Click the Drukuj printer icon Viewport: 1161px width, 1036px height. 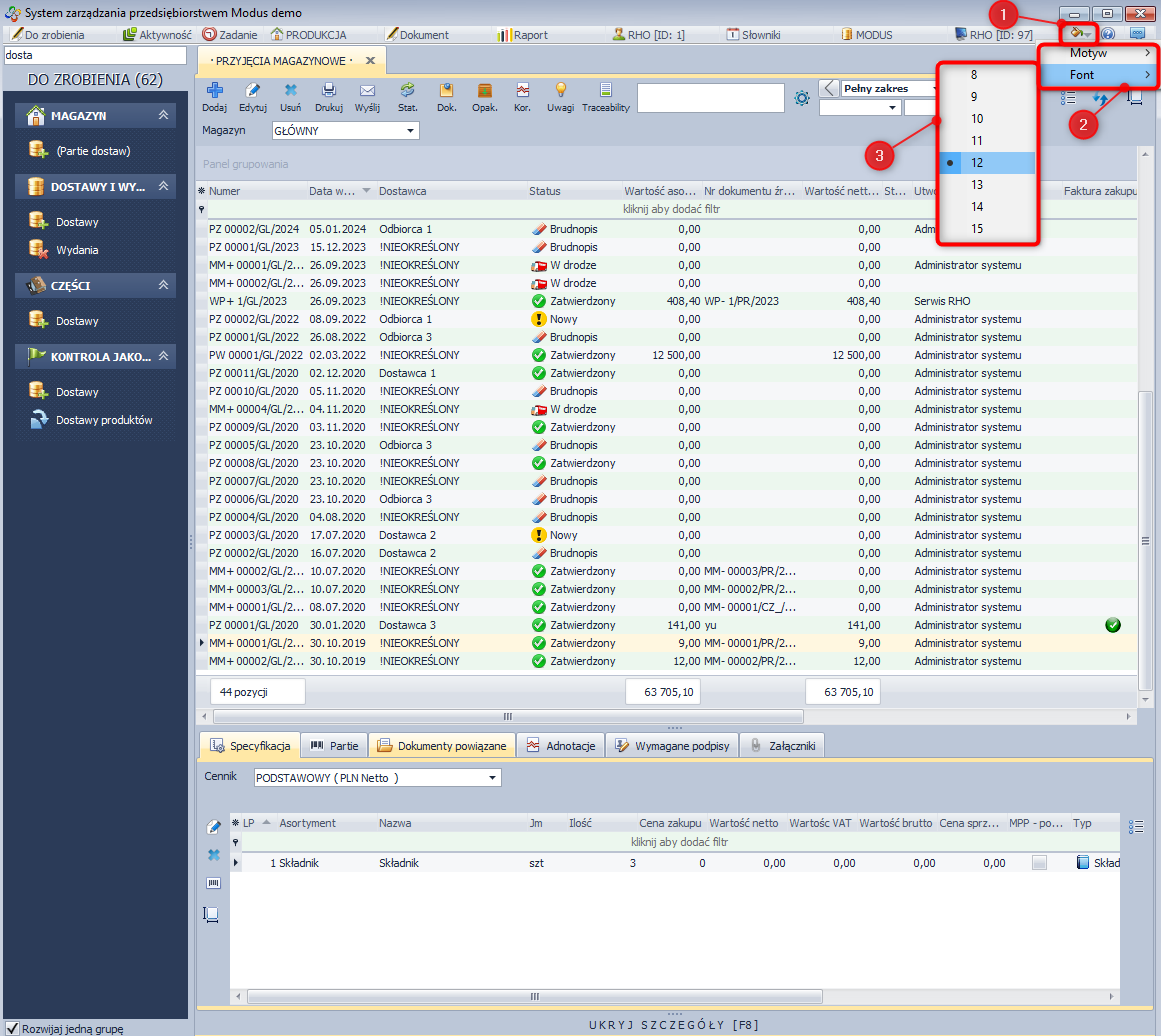(328, 91)
